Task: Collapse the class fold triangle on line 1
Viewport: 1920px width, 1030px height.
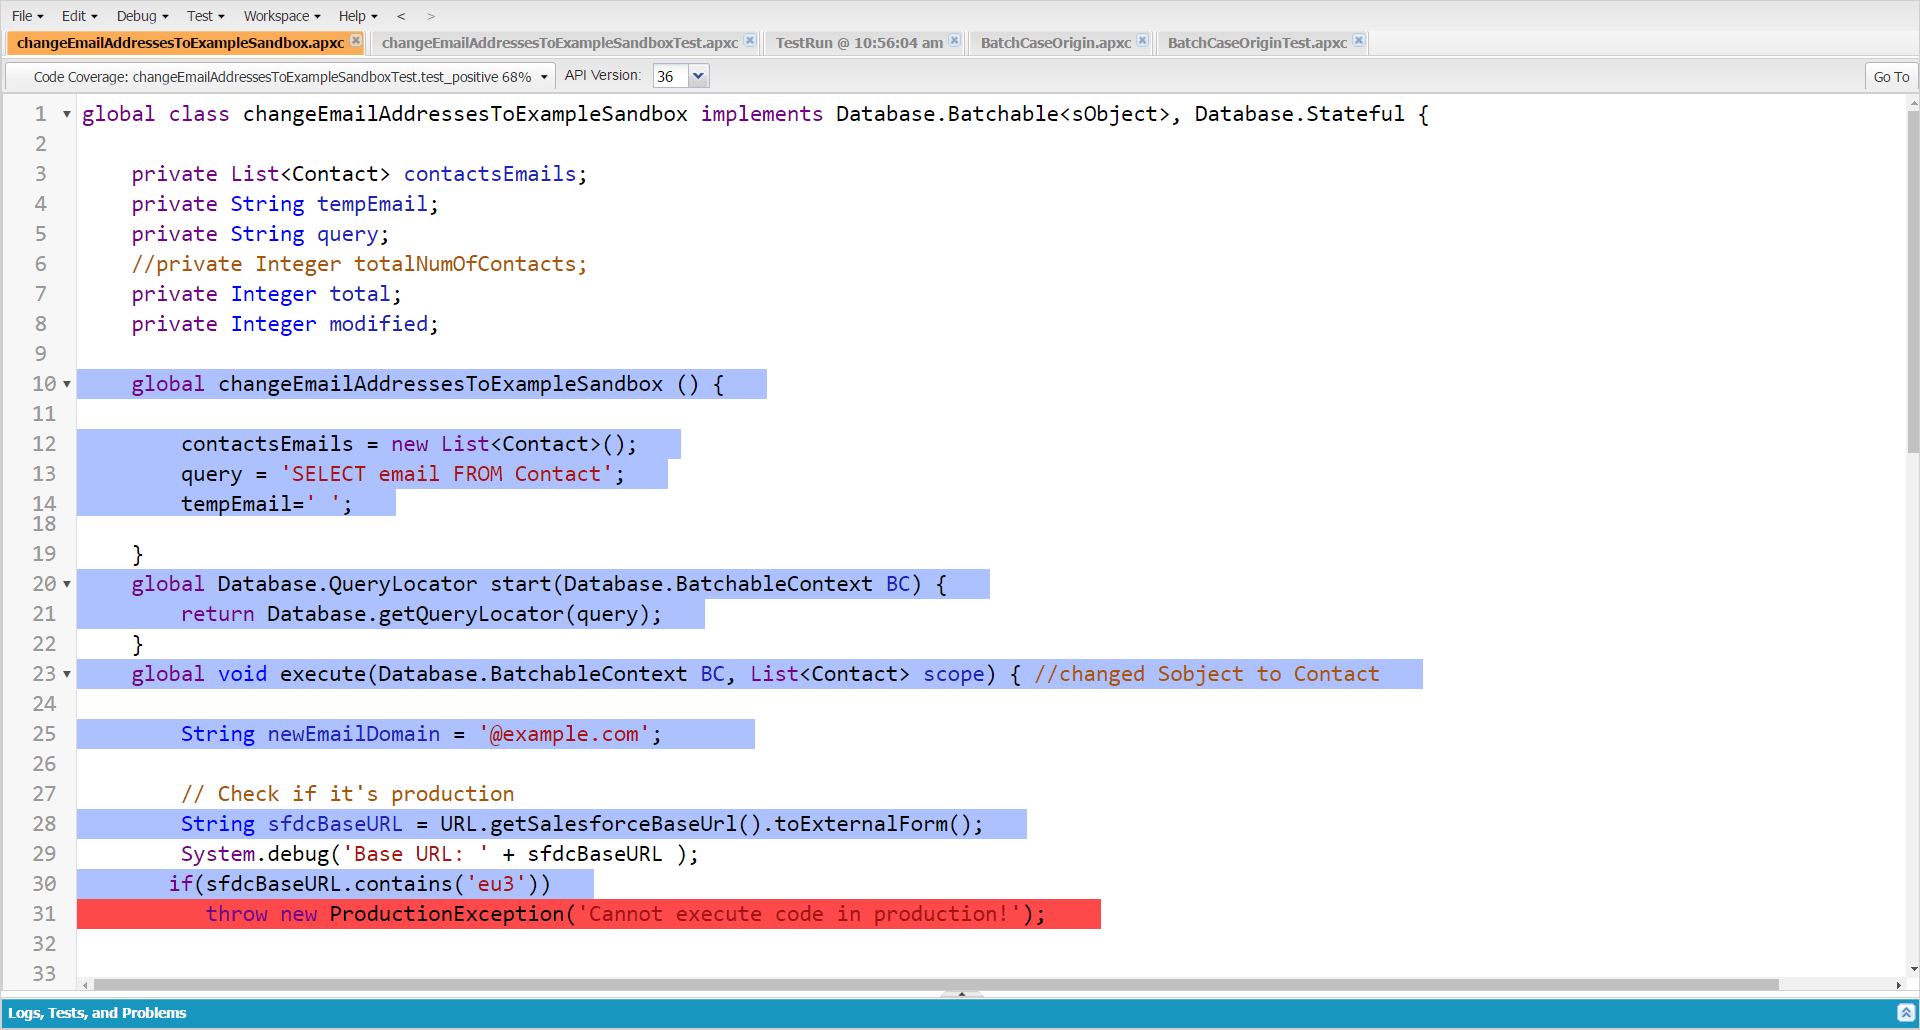Action: pyautogui.click(x=66, y=114)
